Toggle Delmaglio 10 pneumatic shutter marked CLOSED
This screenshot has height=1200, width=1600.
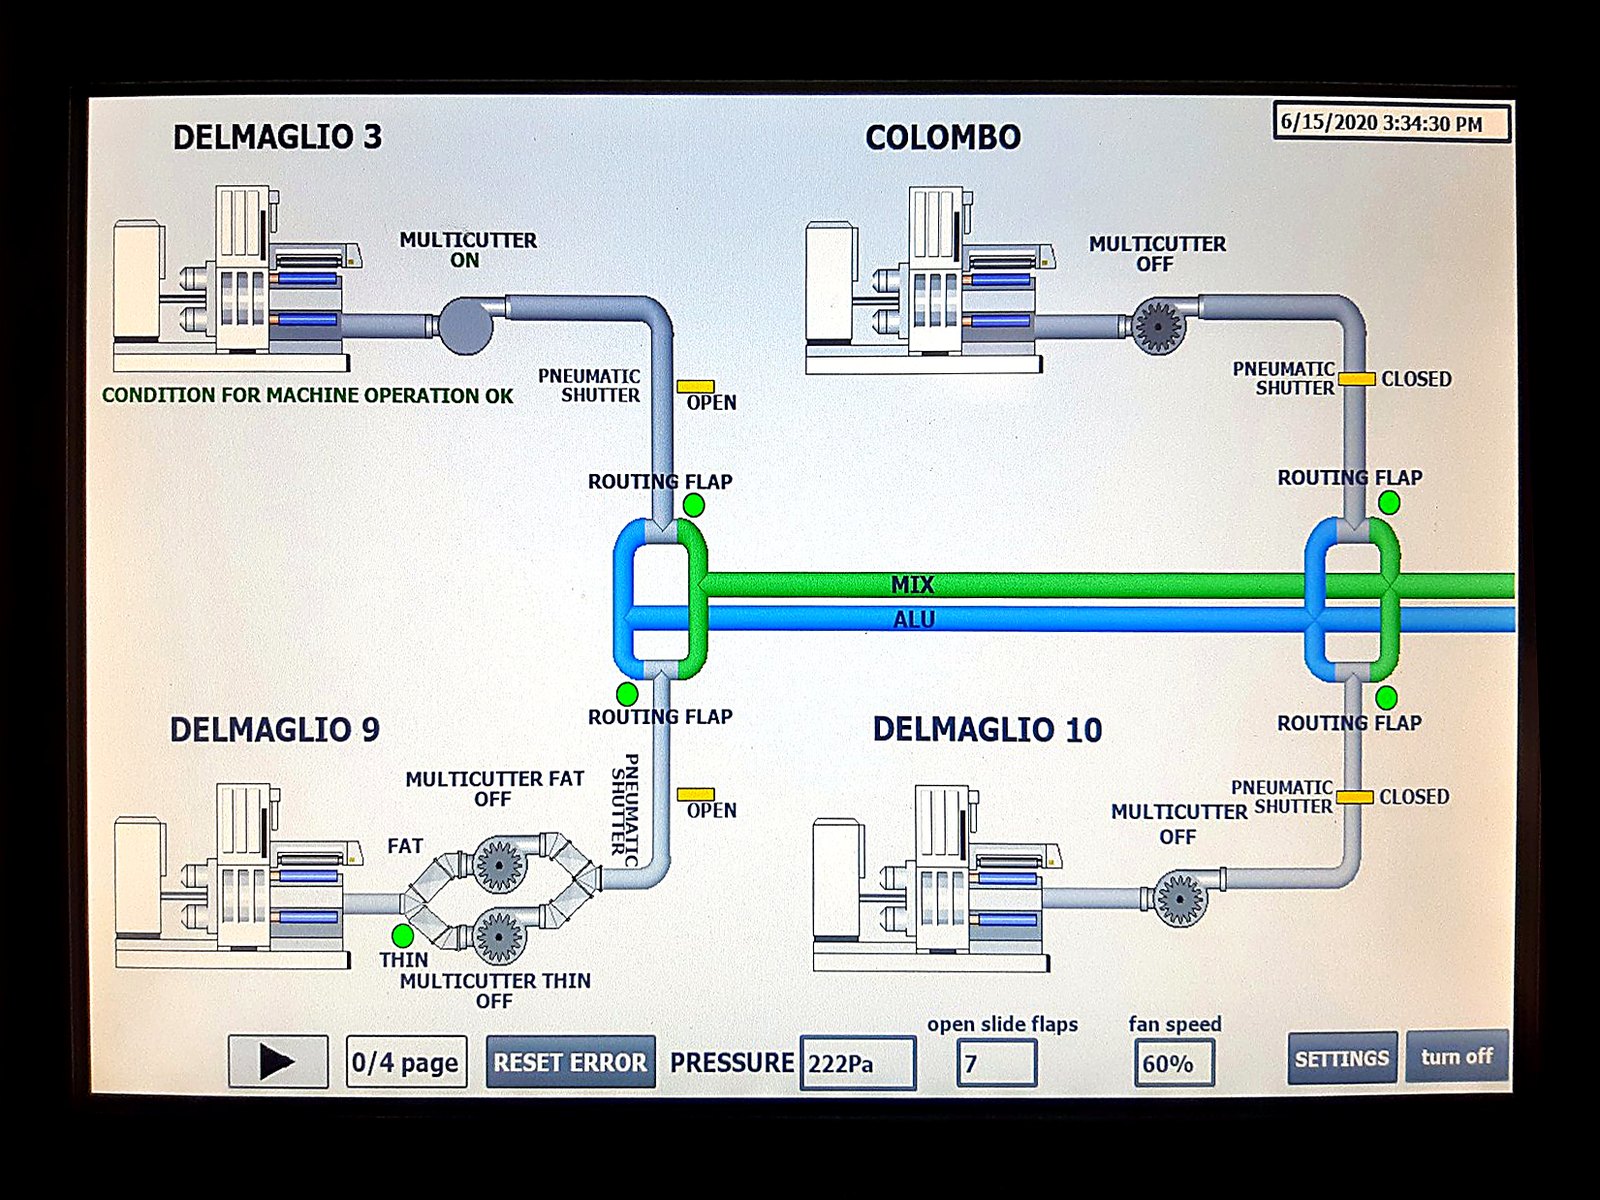[x=1354, y=797]
